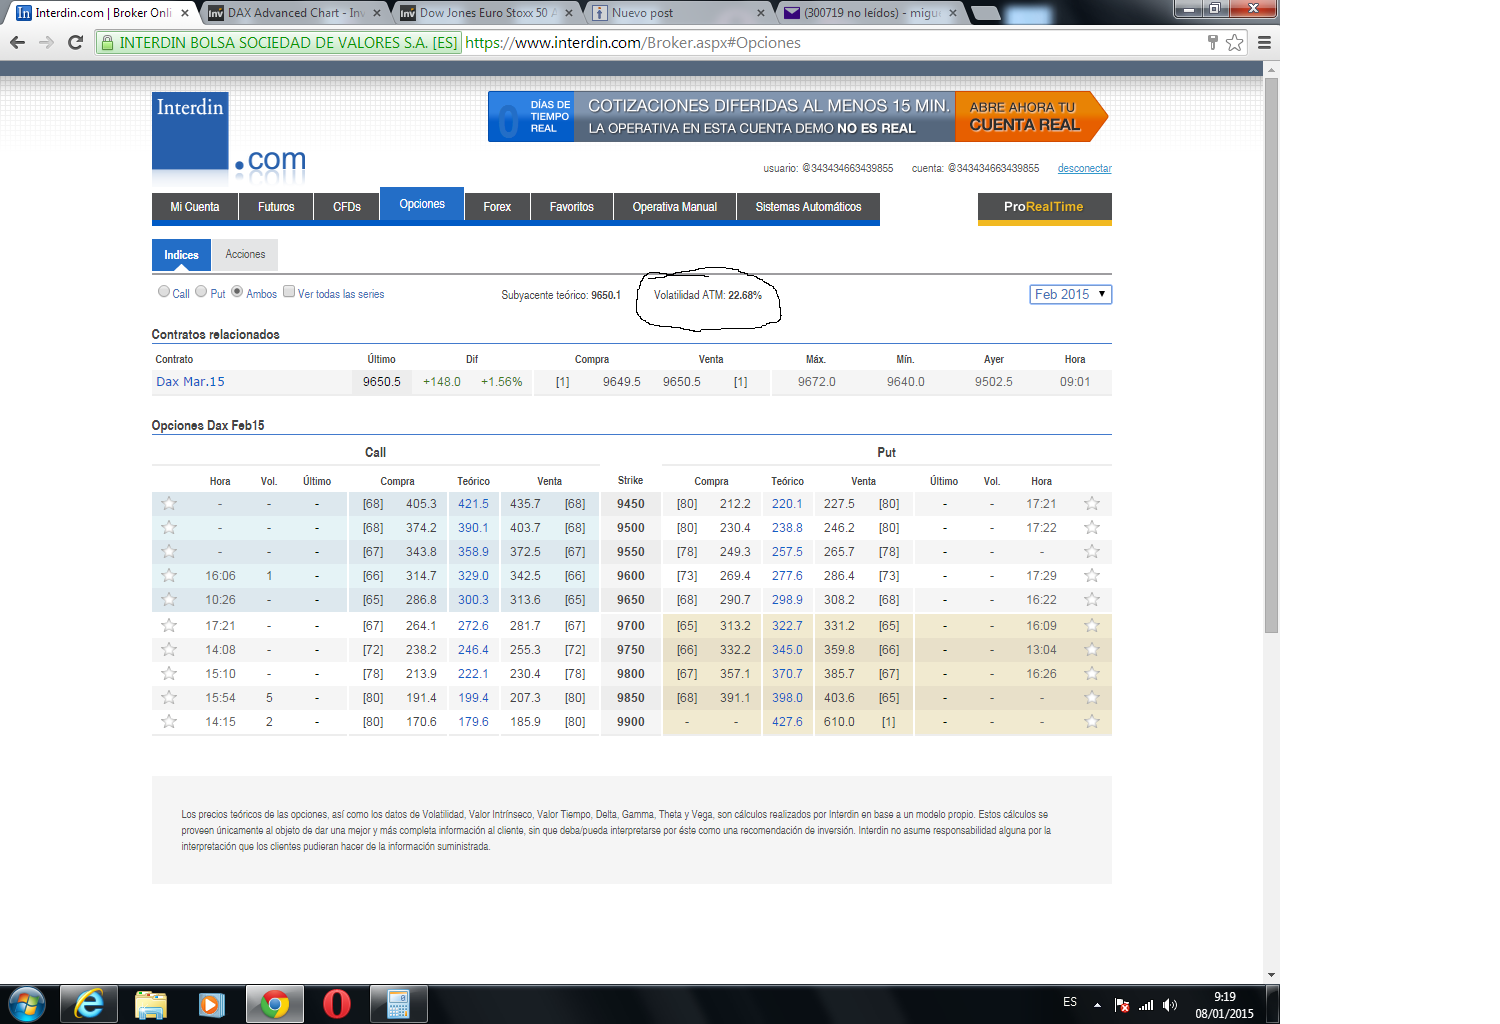Click the call Teórico value 421.5
The height and width of the screenshot is (1024, 1500).
point(474,504)
